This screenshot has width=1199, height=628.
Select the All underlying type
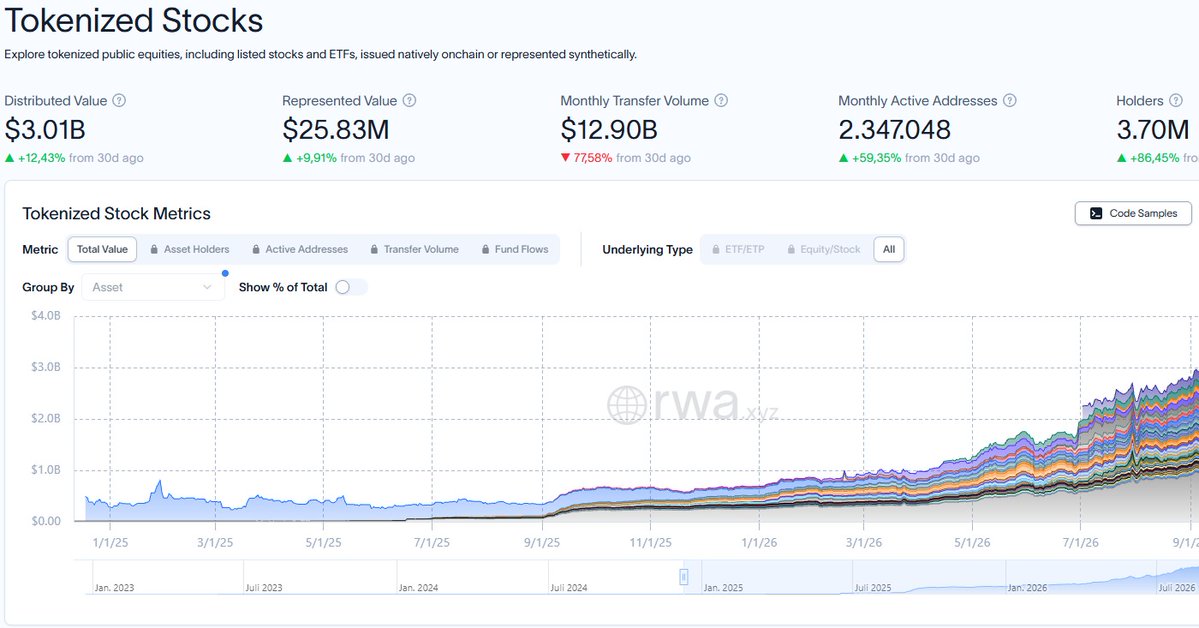tap(889, 249)
